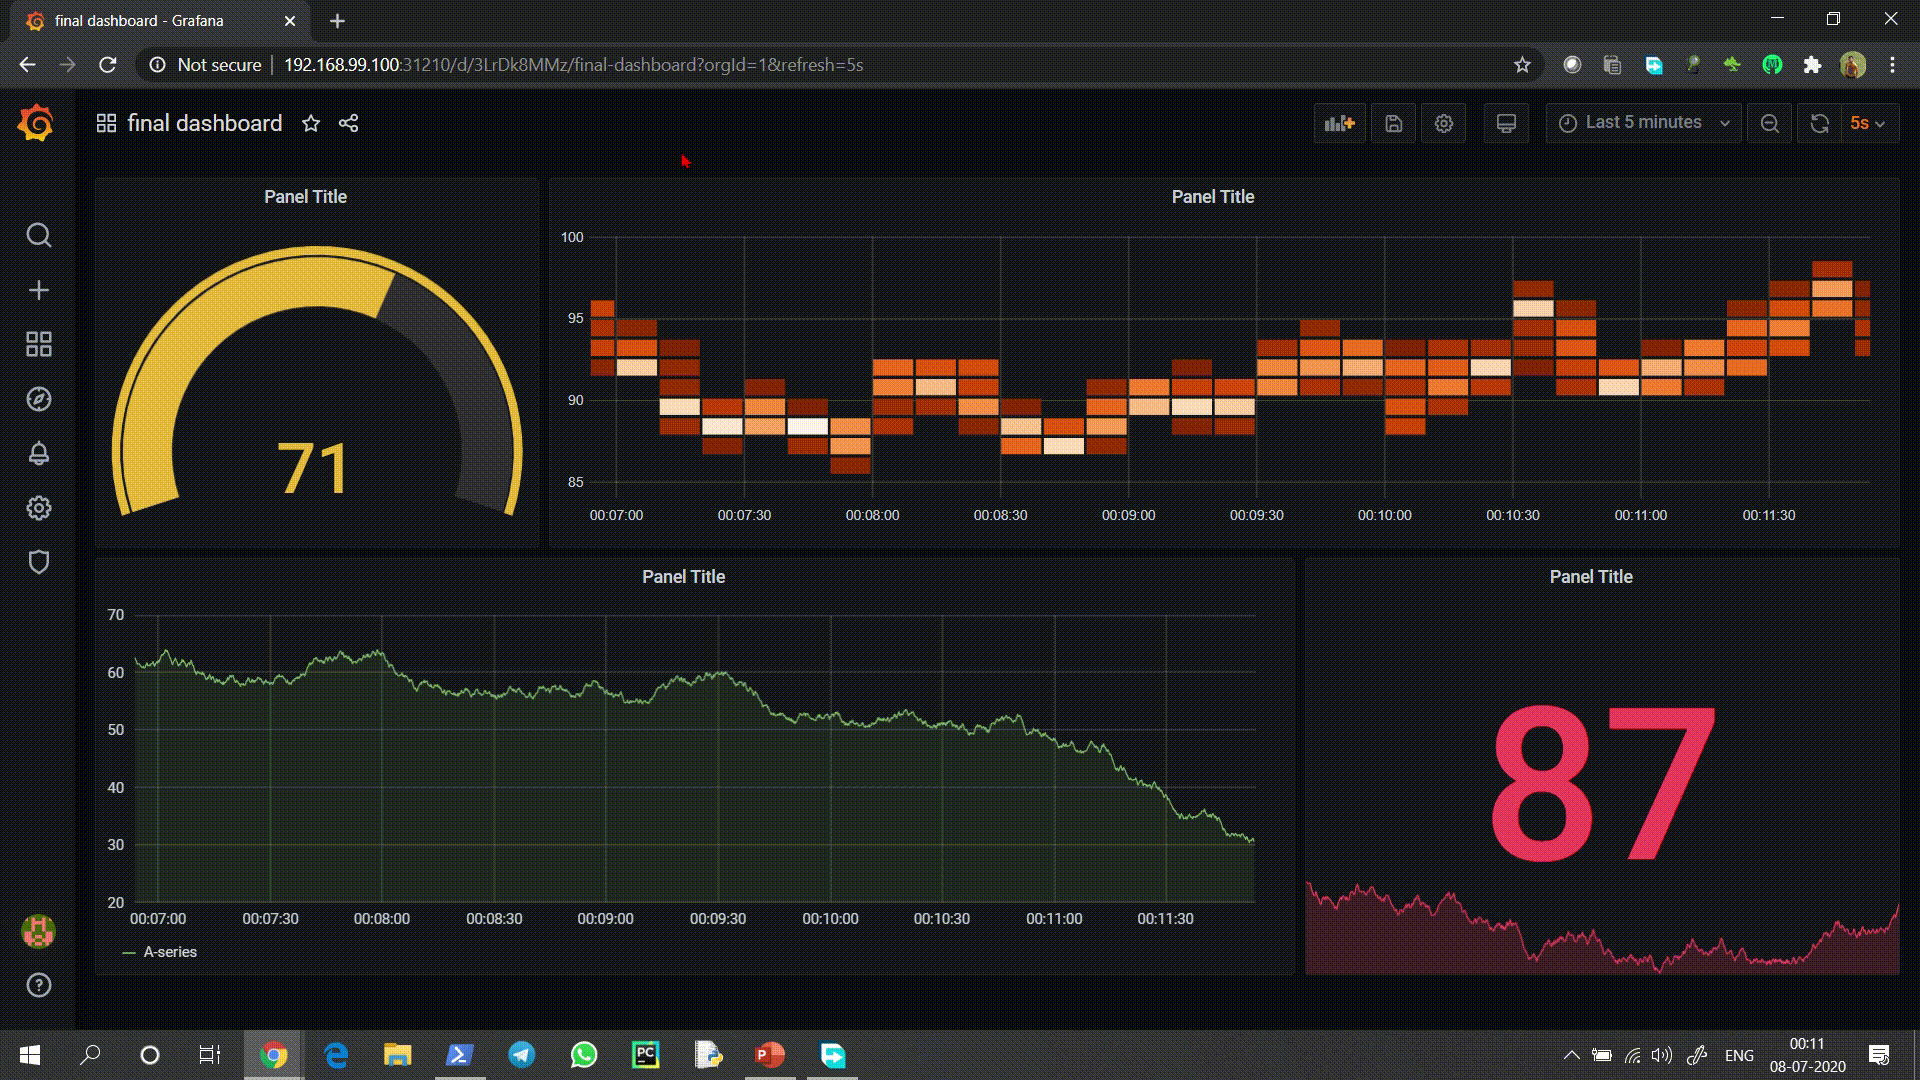Toggle A-series visibility in the legend
Viewport: 1920px width, 1080px height.
coord(169,952)
